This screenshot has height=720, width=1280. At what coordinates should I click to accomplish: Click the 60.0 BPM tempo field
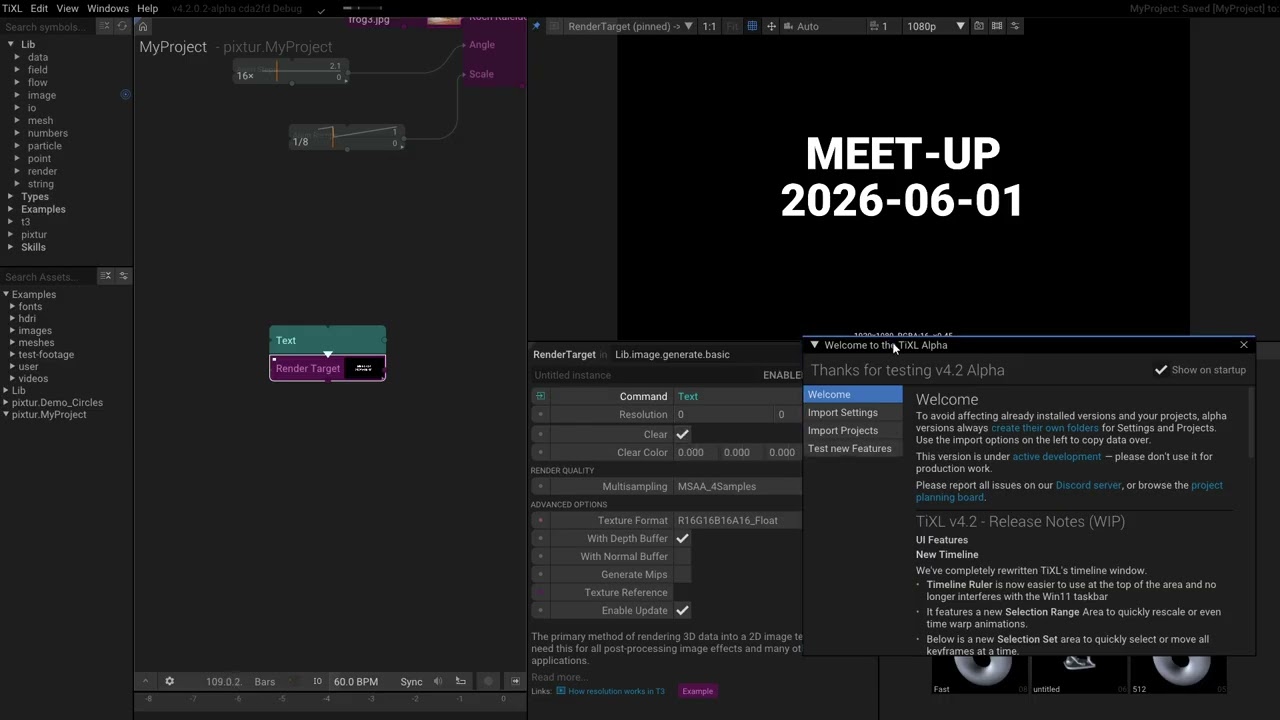tap(356, 681)
